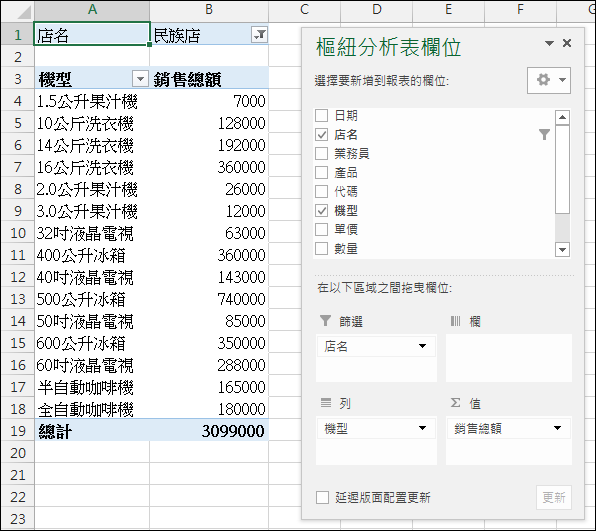
Task: Click cell 2.0公升果汁機
Action: (92, 189)
